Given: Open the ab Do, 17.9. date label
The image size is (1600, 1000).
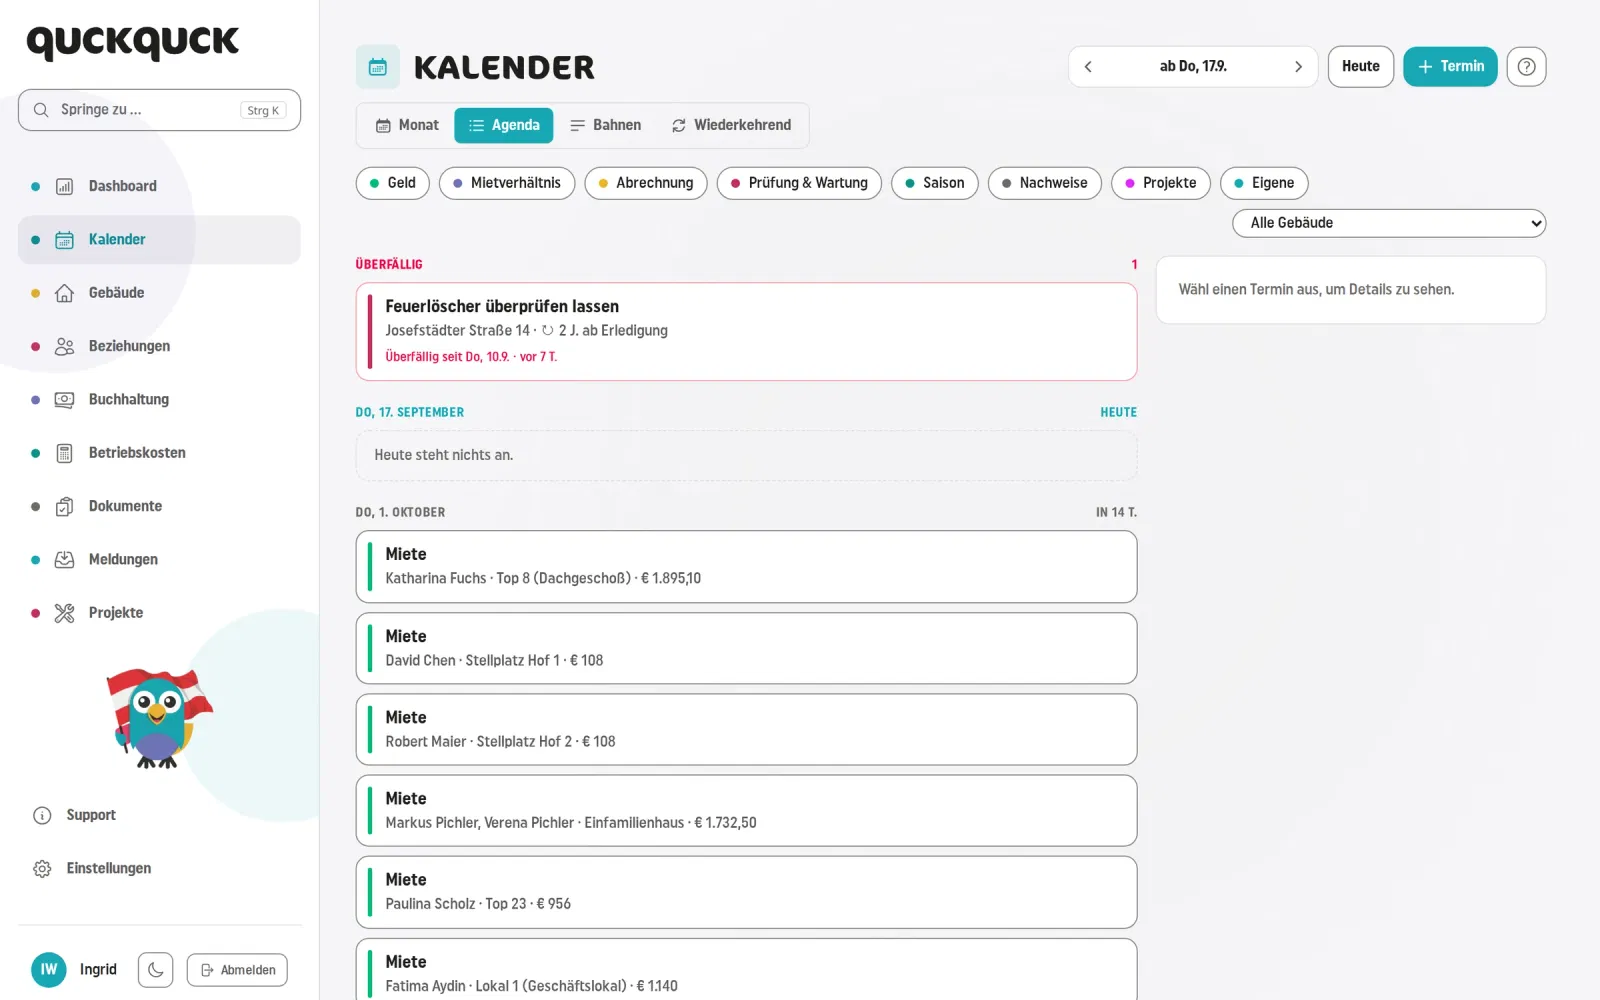Looking at the screenshot, I should 1193,67.
